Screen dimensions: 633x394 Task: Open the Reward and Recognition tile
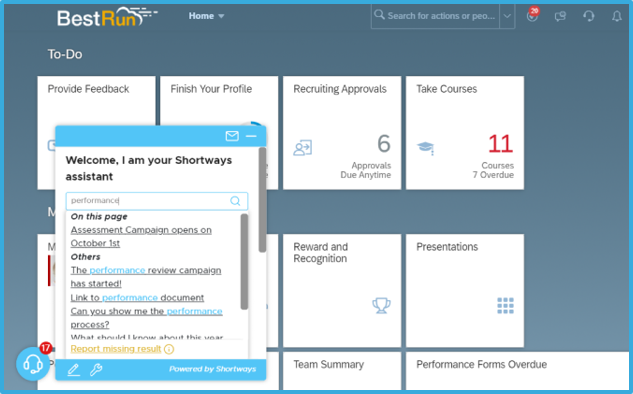coord(342,291)
